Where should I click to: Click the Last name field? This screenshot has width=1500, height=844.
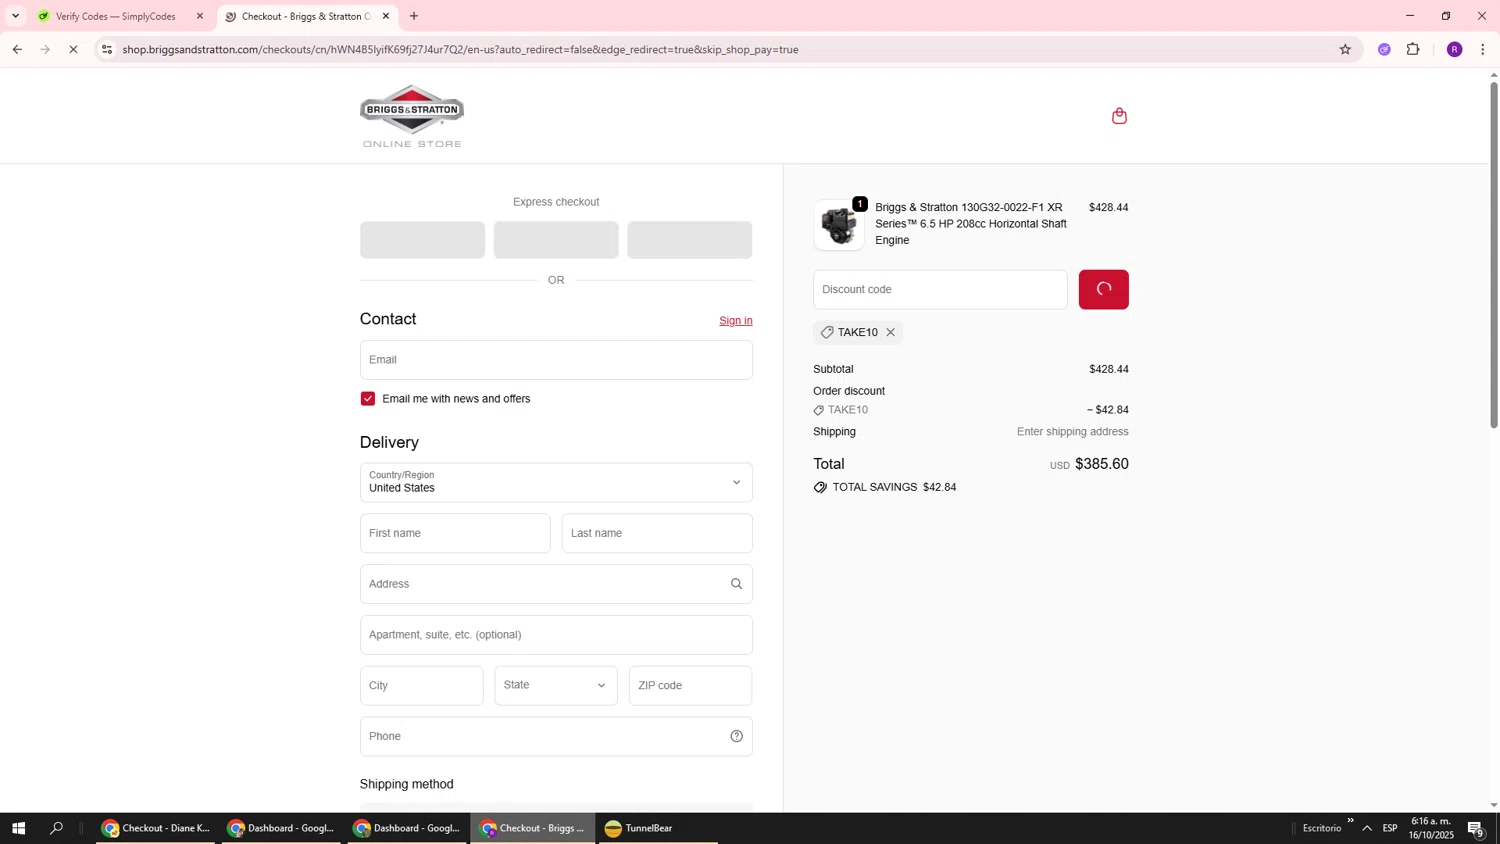(x=657, y=534)
